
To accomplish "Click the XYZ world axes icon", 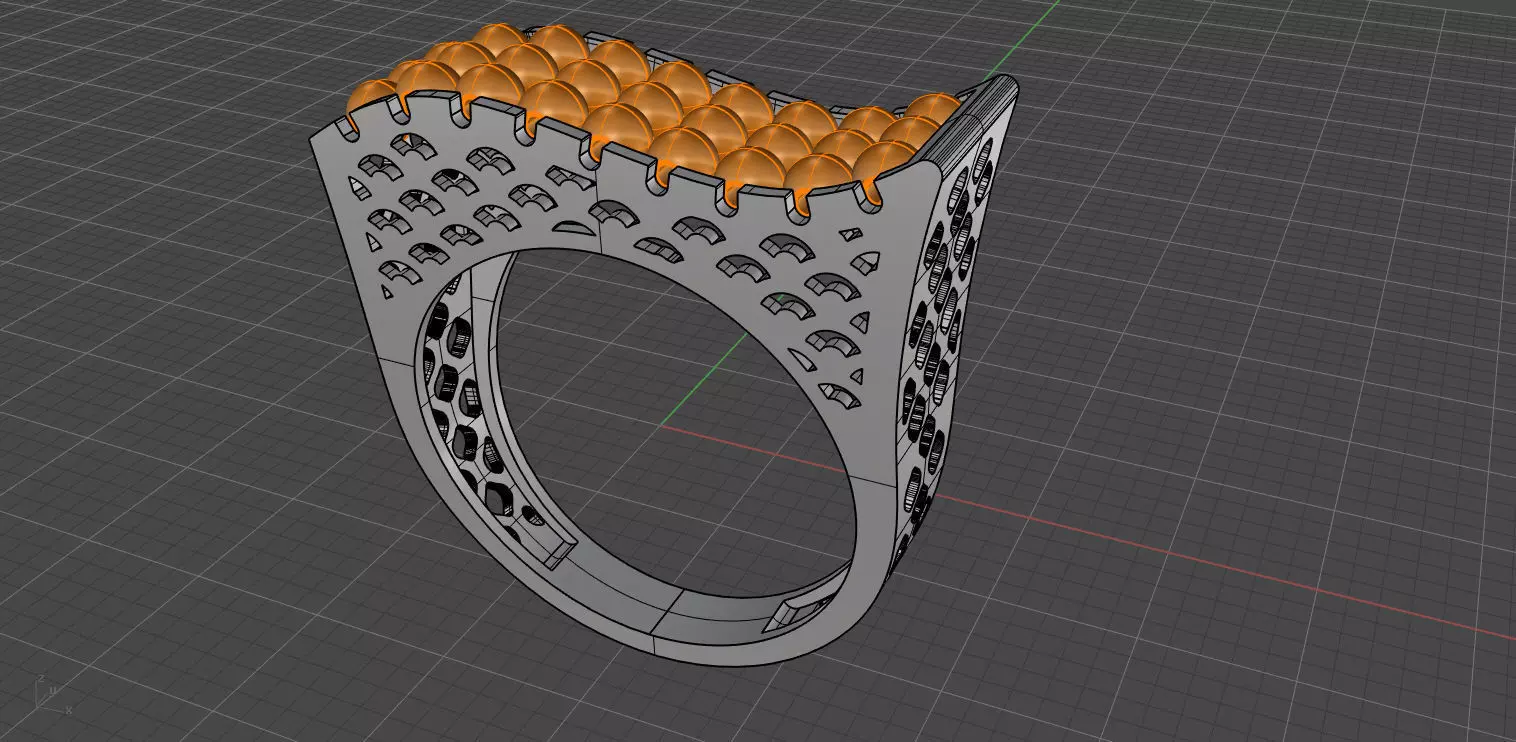I will [x=54, y=694].
